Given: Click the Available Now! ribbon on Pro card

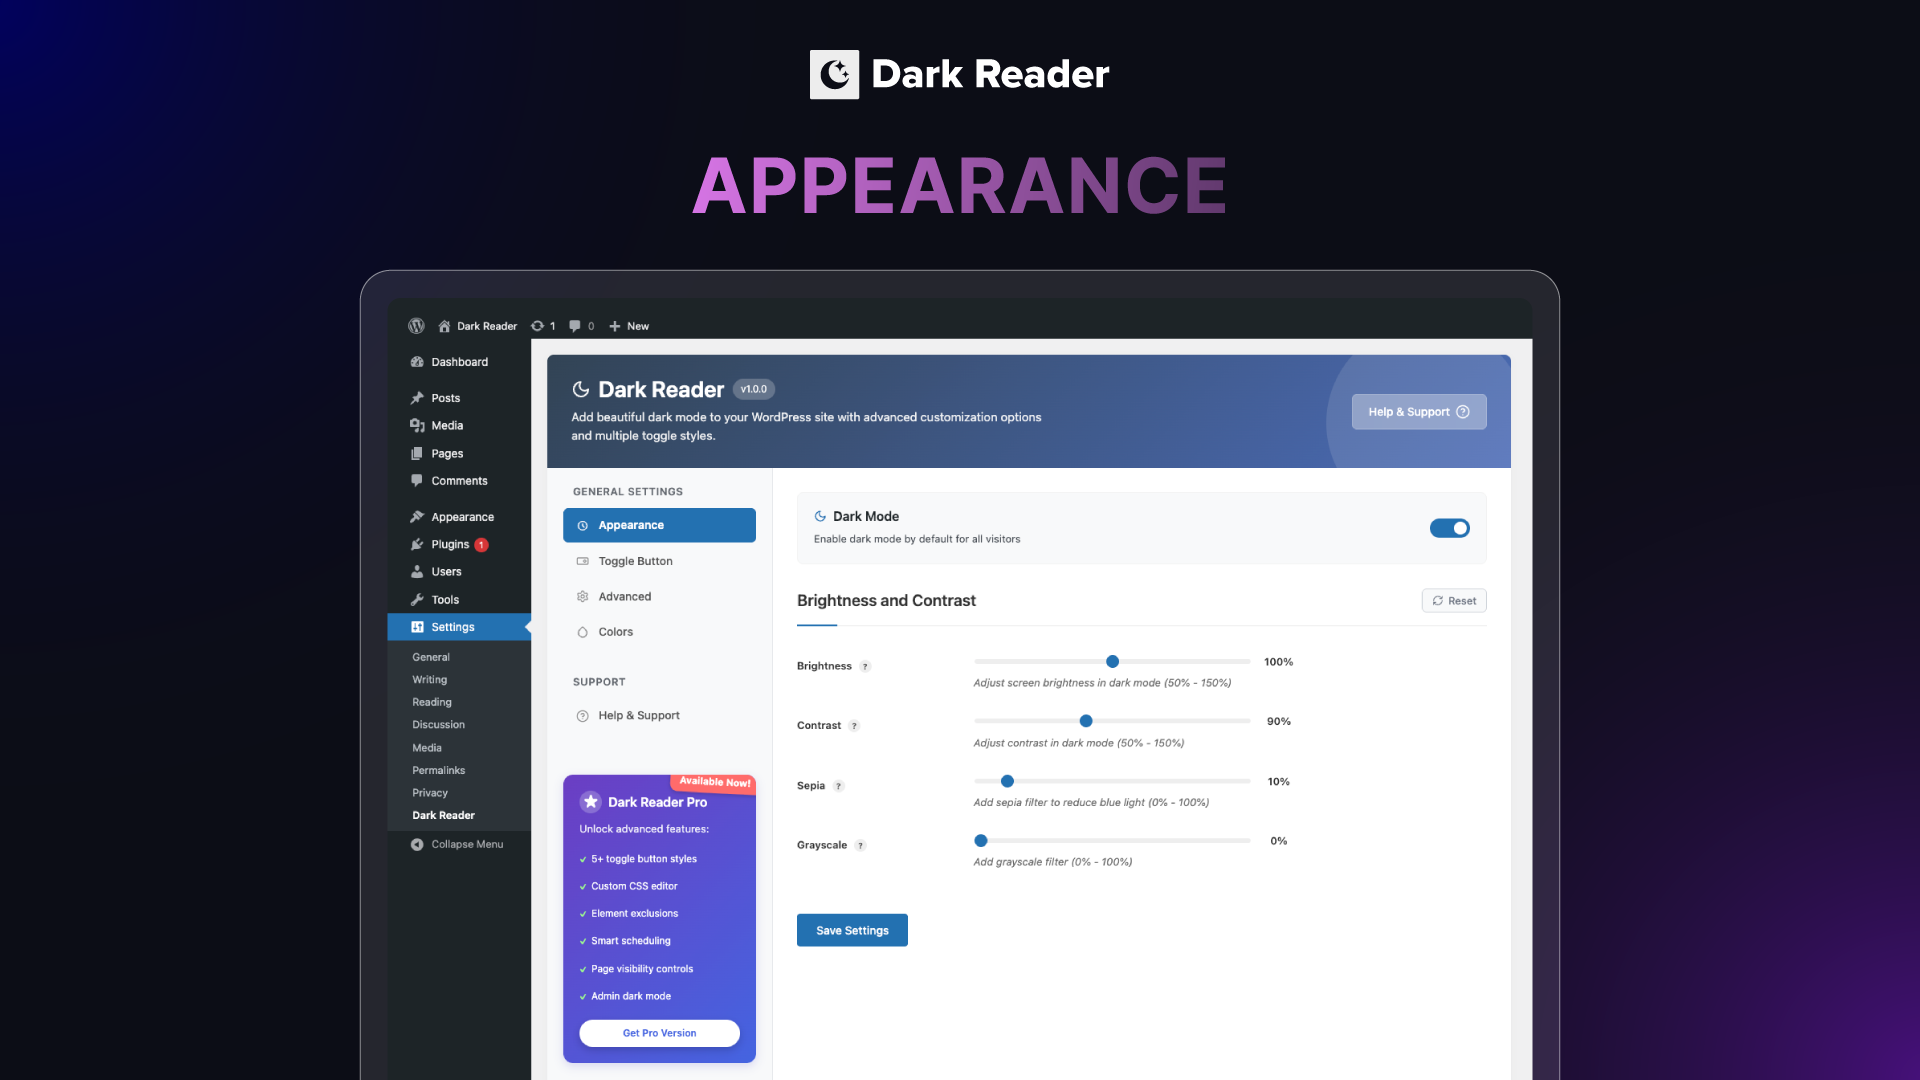Looking at the screenshot, I should (x=715, y=782).
